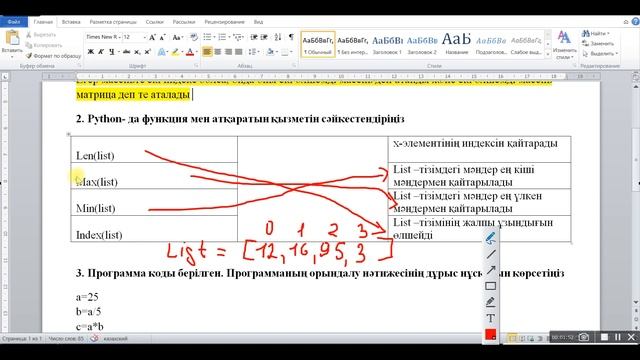Click the large Вставить paste icon
640x360 pixels.
12,38
